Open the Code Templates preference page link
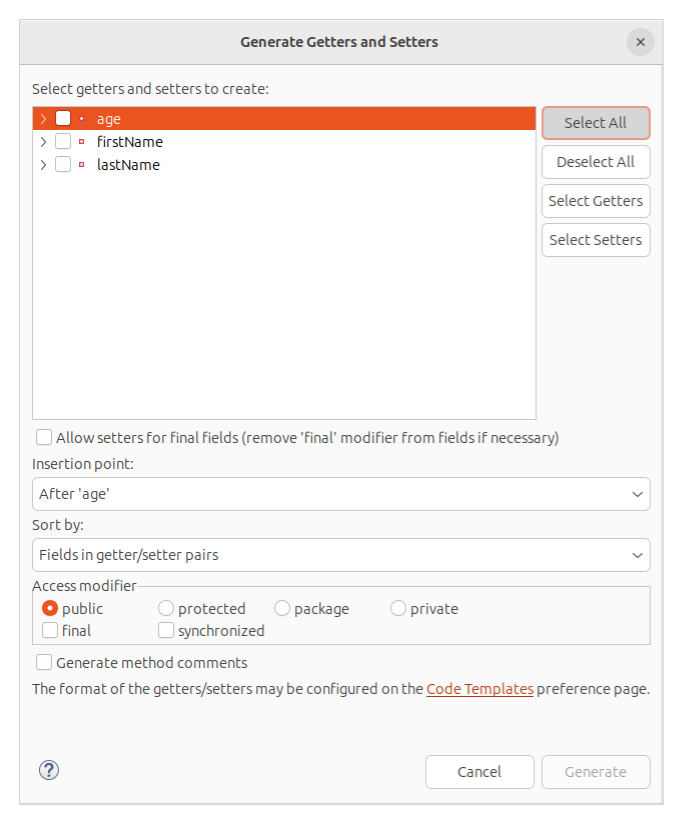This screenshot has height=824, width=682. click(479, 688)
